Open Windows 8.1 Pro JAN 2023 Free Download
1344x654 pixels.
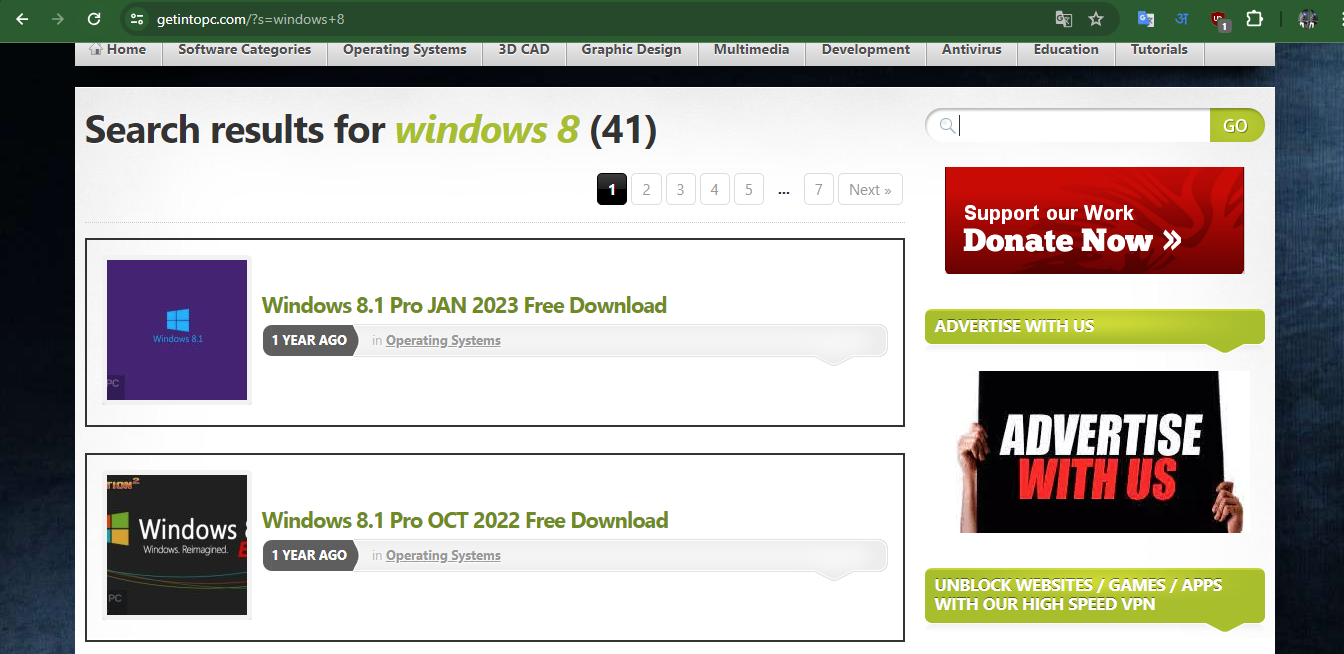click(x=464, y=305)
